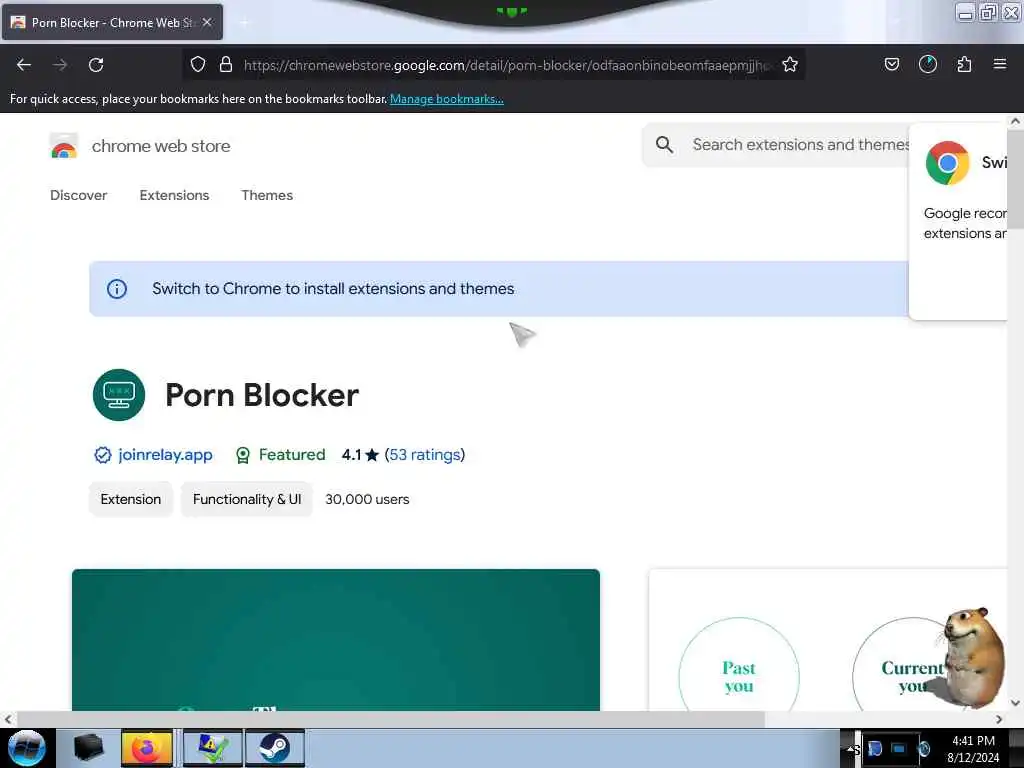
Task: Open the Manage bookmarks link
Action: coord(447,99)
